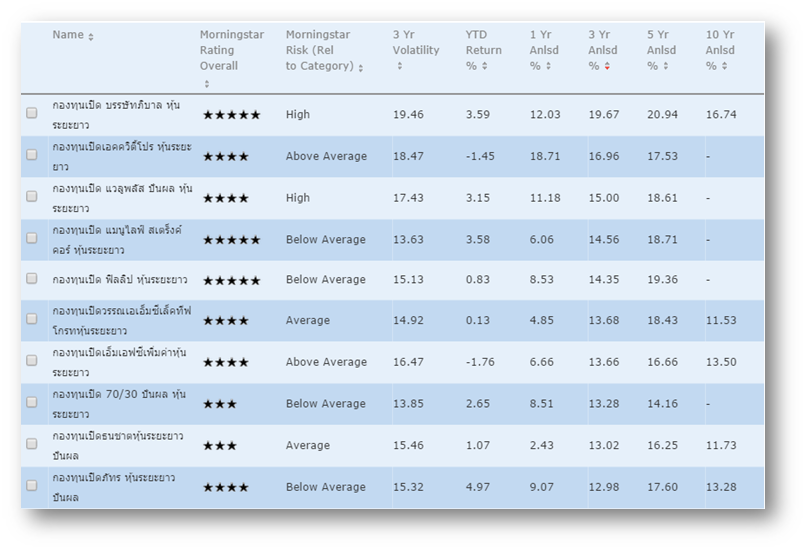Enable checkbox for กองทุนเปิด 70/30 ปันผล row
This screenshot has width=807, height=551.
click(x=32, y=403)
